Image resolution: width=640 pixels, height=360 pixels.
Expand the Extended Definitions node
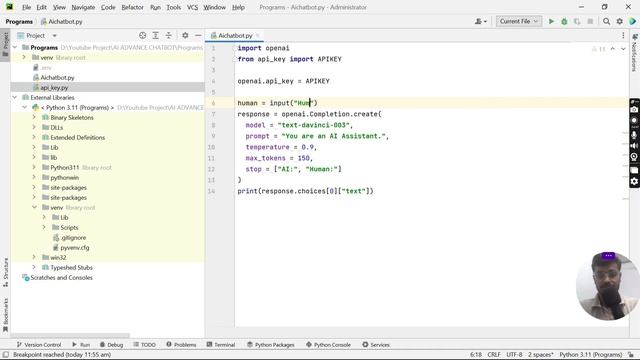[x=34, y=137]
